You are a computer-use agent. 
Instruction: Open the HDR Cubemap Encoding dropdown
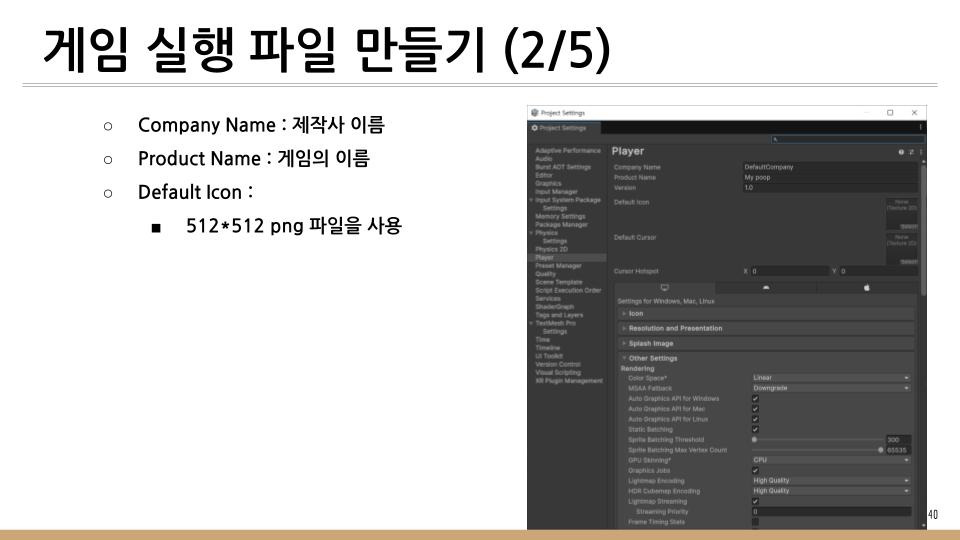pos(831,491)
